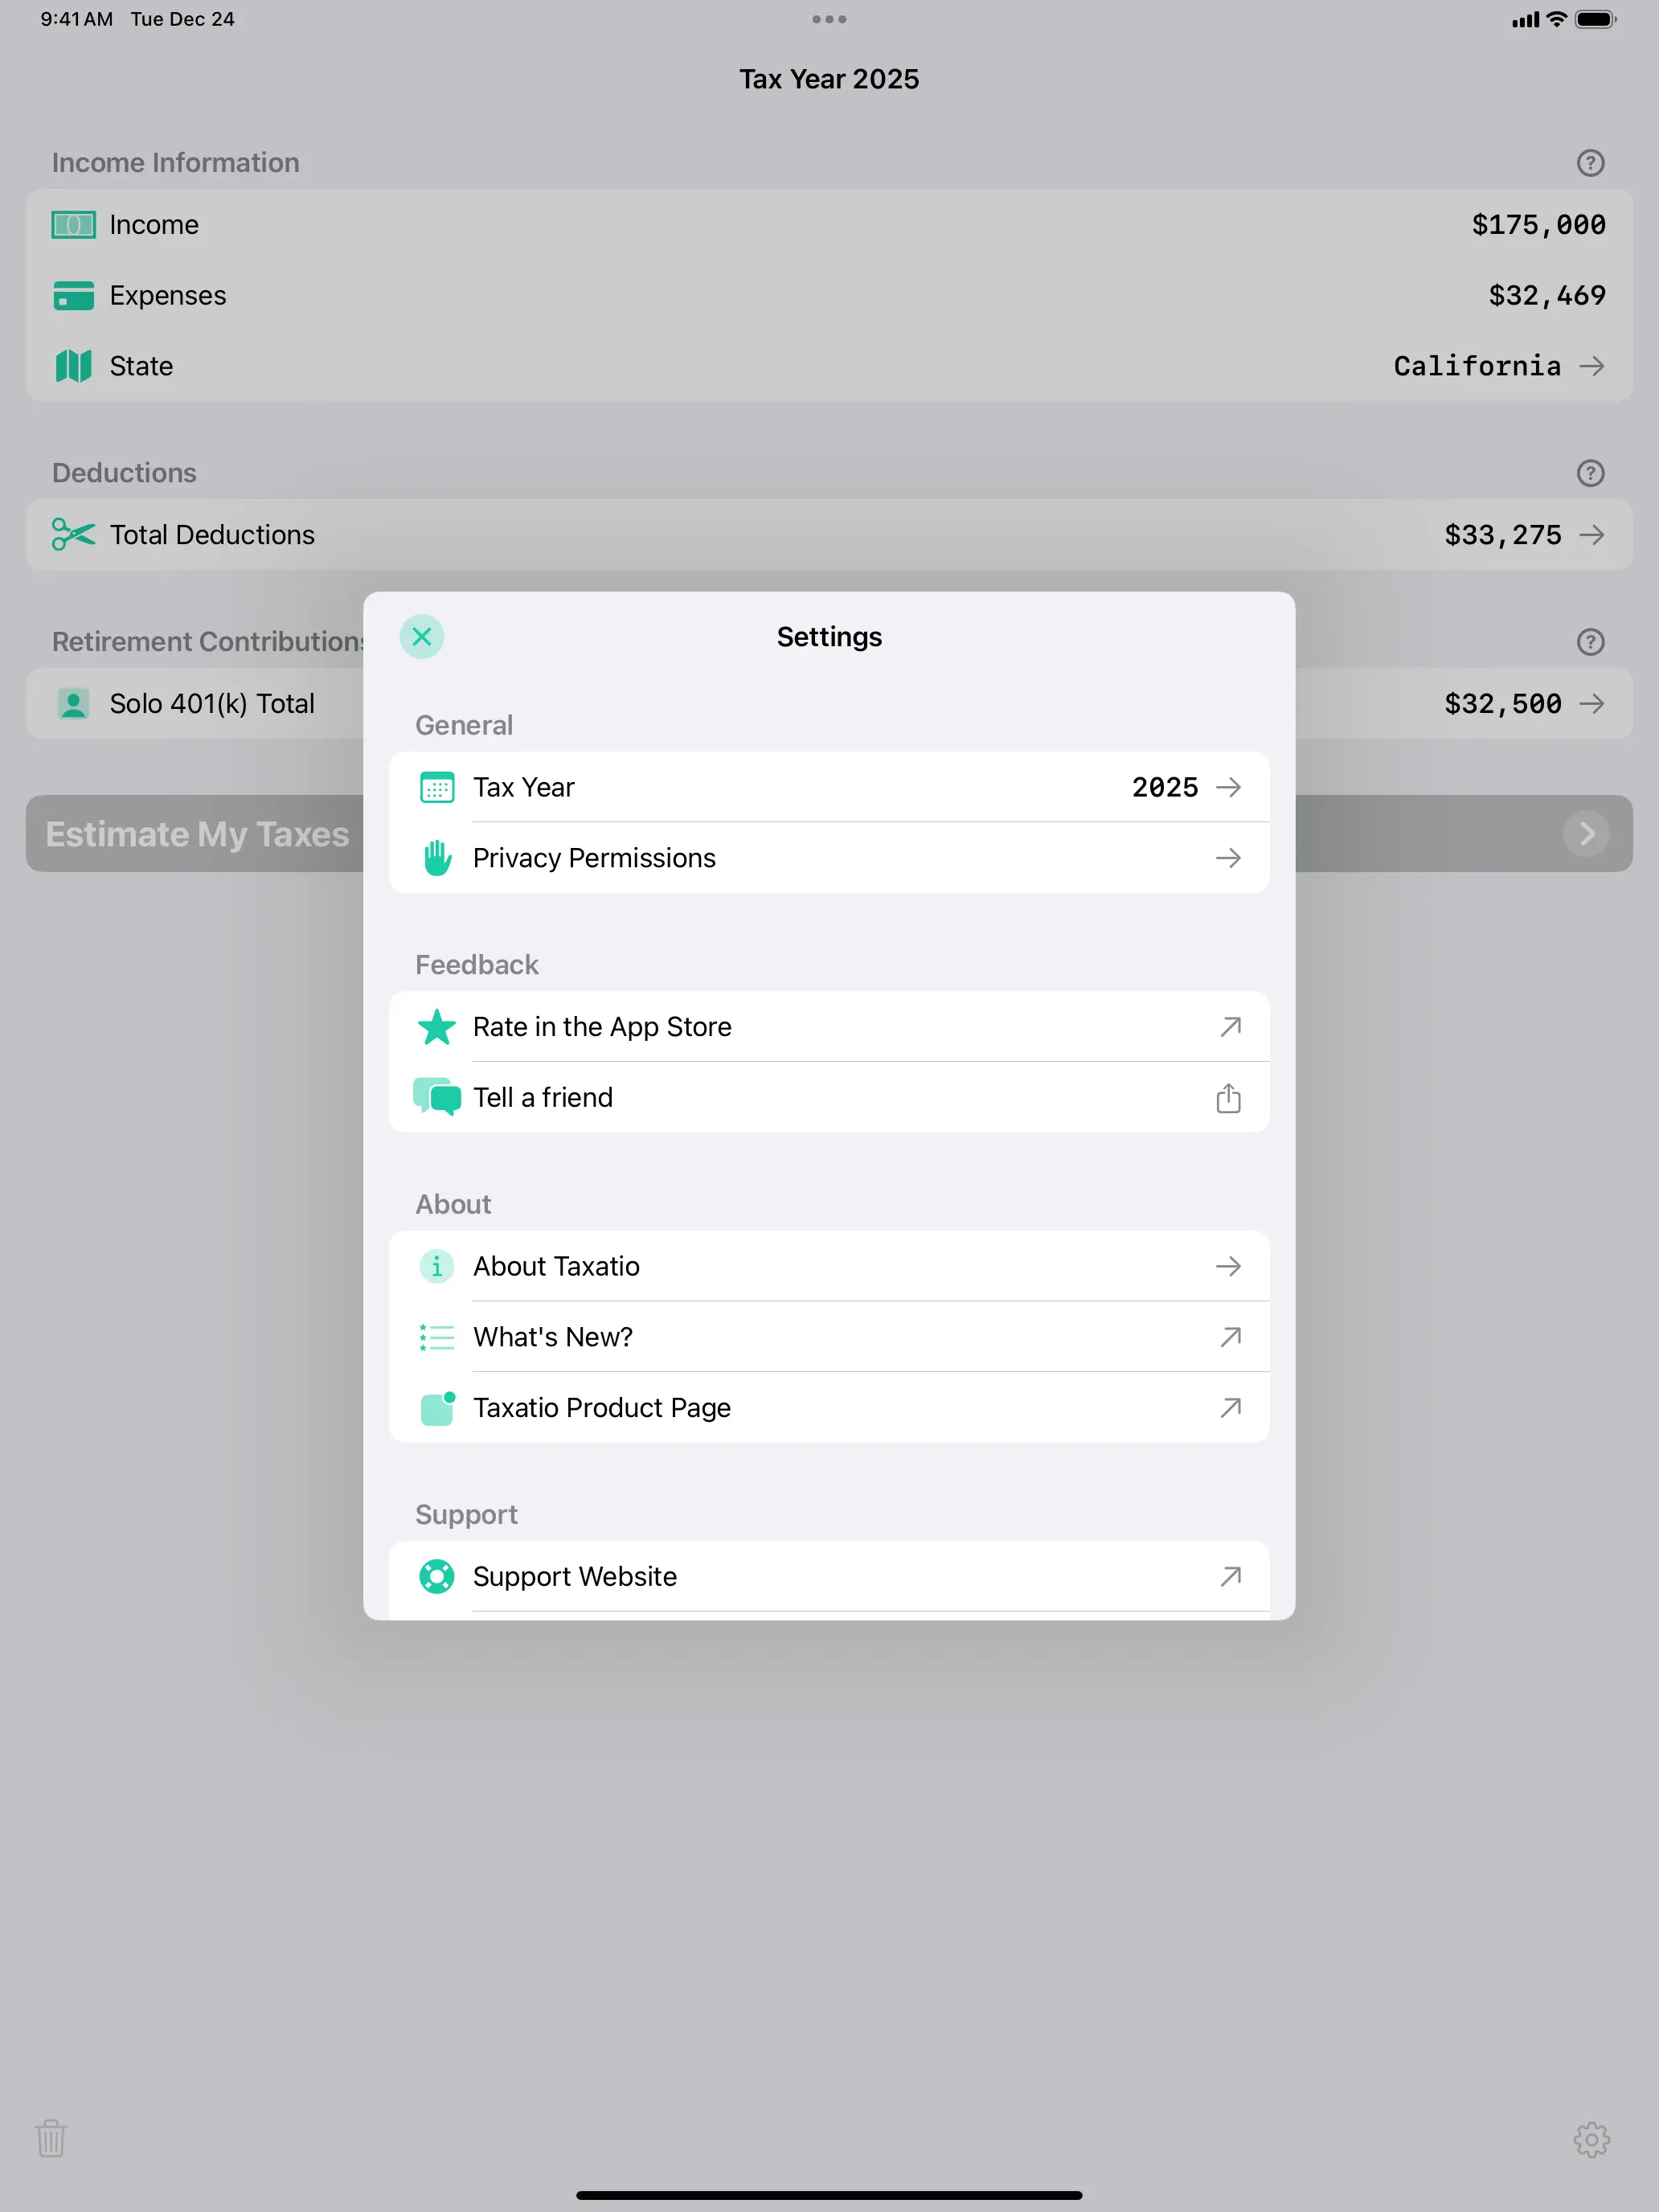Tap the trash icon at bottom left
Viewport: 1659px width, 2212px height.
51,2139
